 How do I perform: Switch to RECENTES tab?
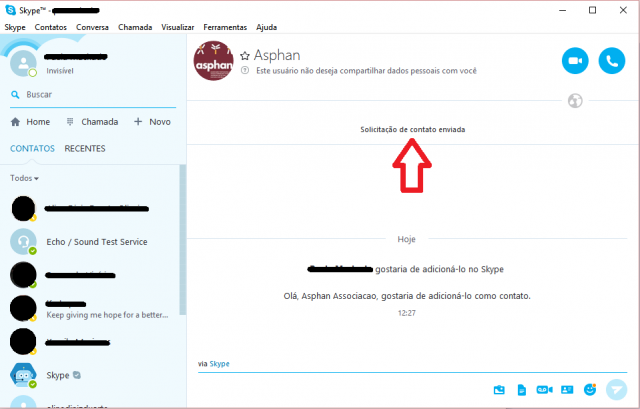(x=85, y=149)
